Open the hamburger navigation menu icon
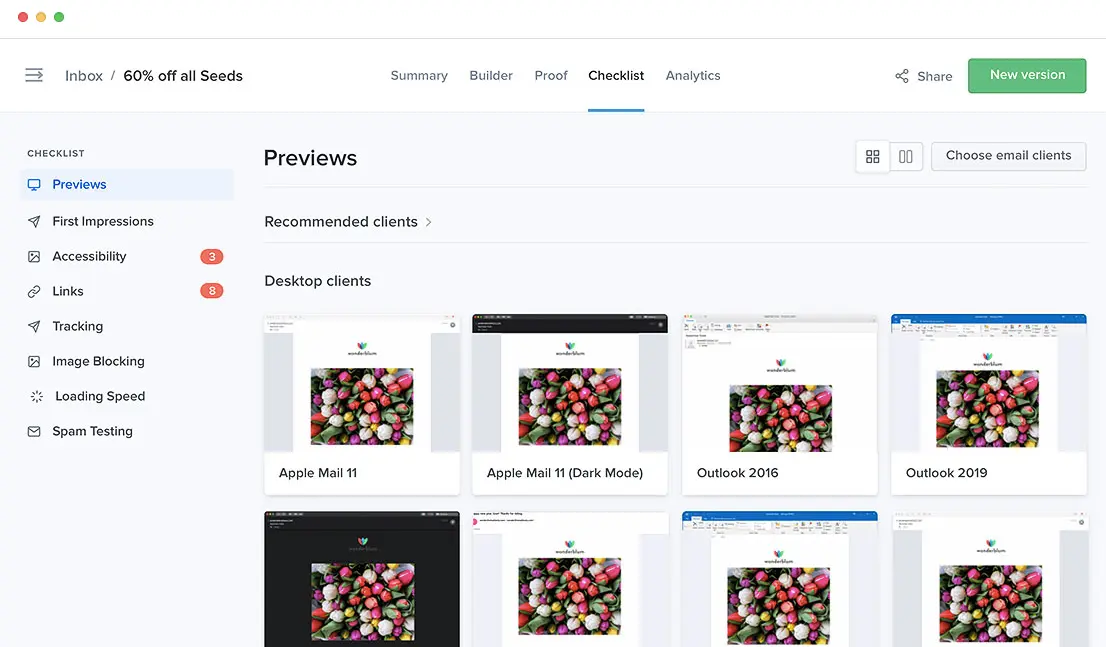1106x647 pixels. point(34,75)
